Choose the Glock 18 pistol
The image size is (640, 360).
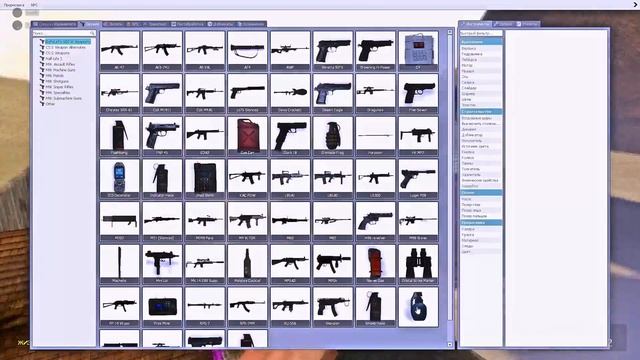(290, 136)
